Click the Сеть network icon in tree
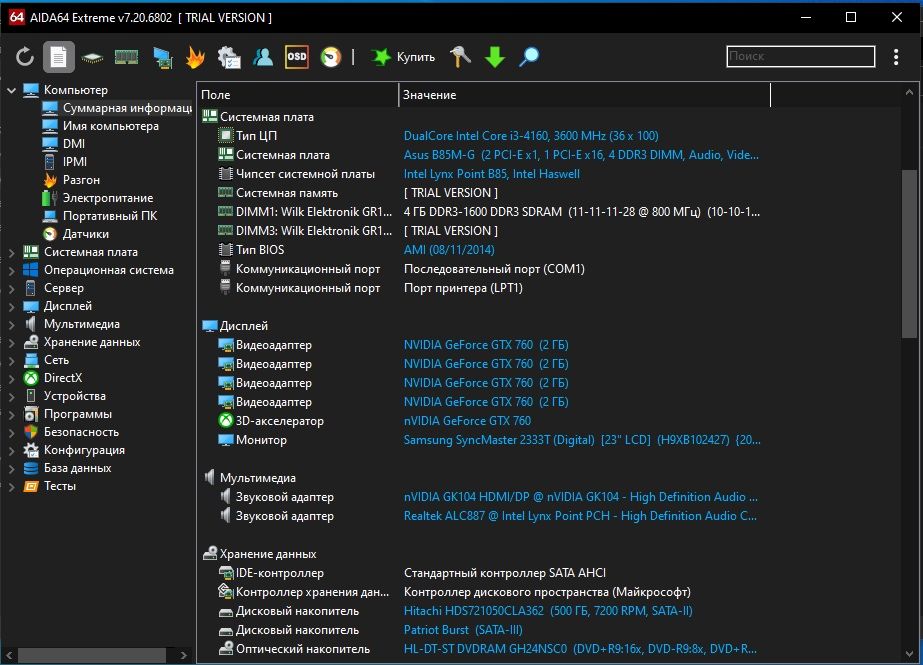This screenshot has width=923, height=665. pos(31,360)
